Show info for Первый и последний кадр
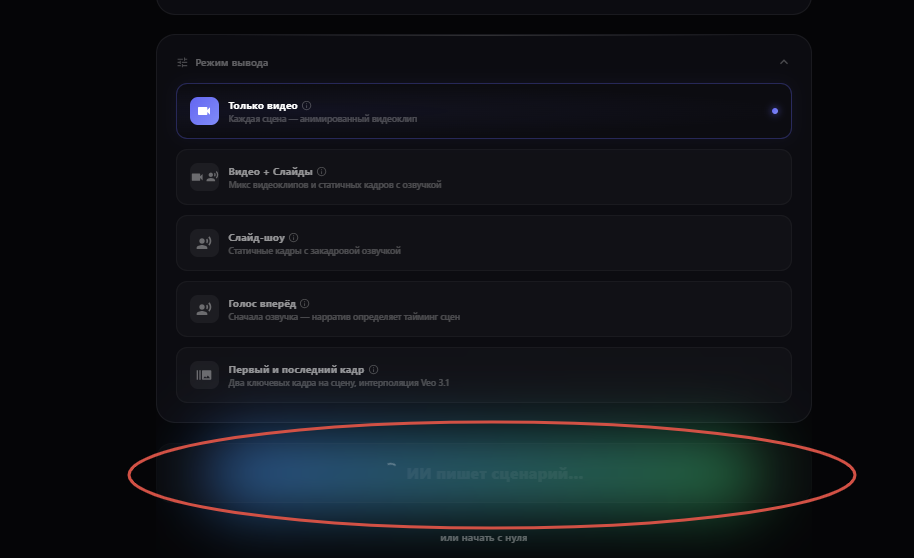 click(x=374, y=369)
